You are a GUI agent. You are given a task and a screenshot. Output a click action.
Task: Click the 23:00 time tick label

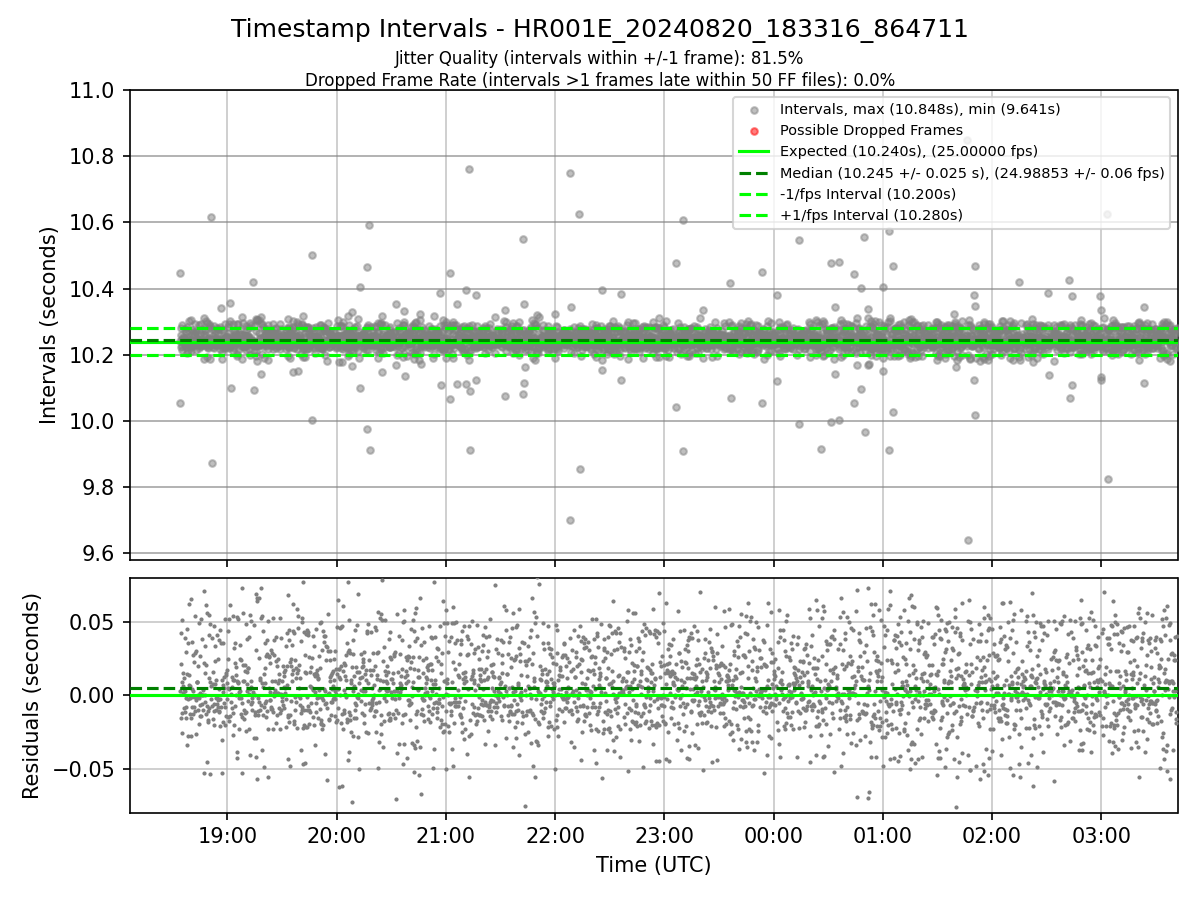664,834
